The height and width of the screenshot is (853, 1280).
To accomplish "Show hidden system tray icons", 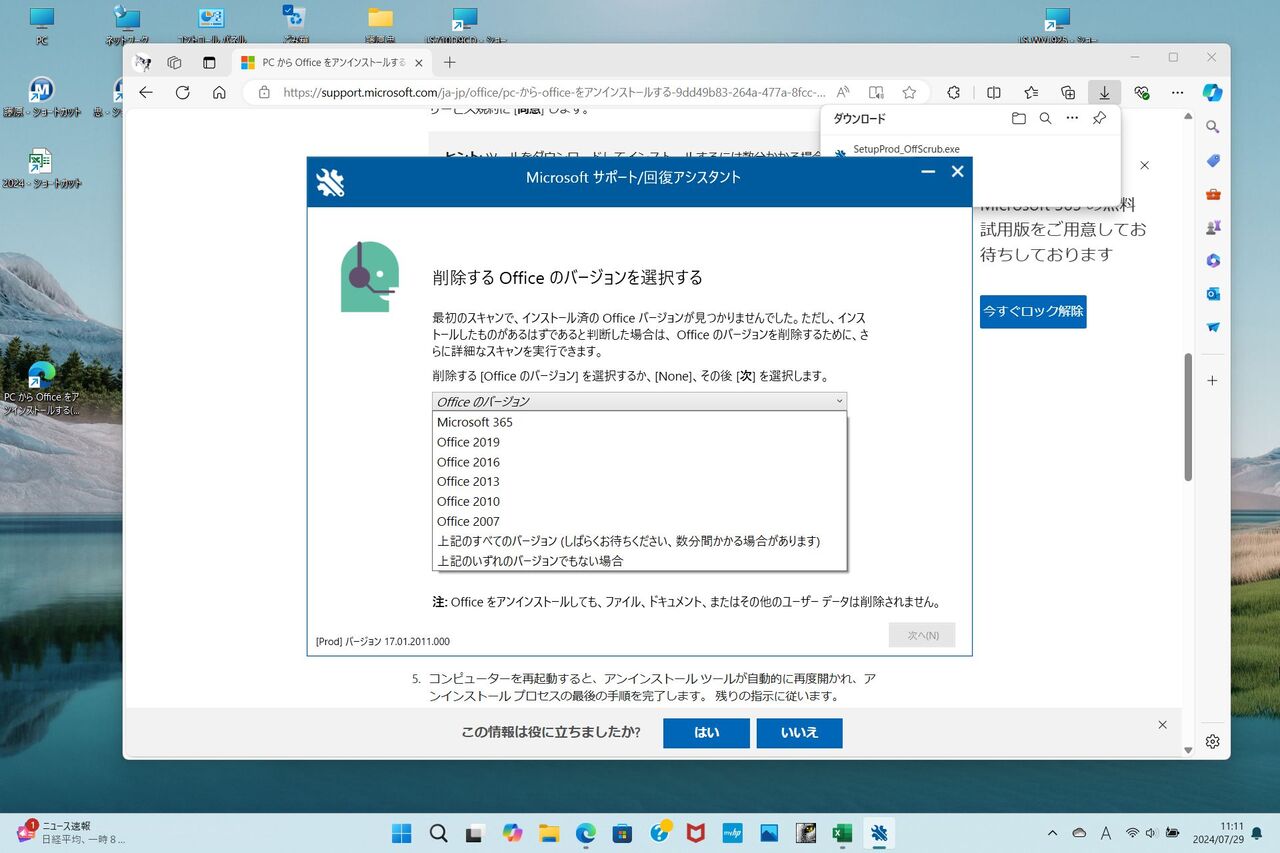I will [1052, 833].
